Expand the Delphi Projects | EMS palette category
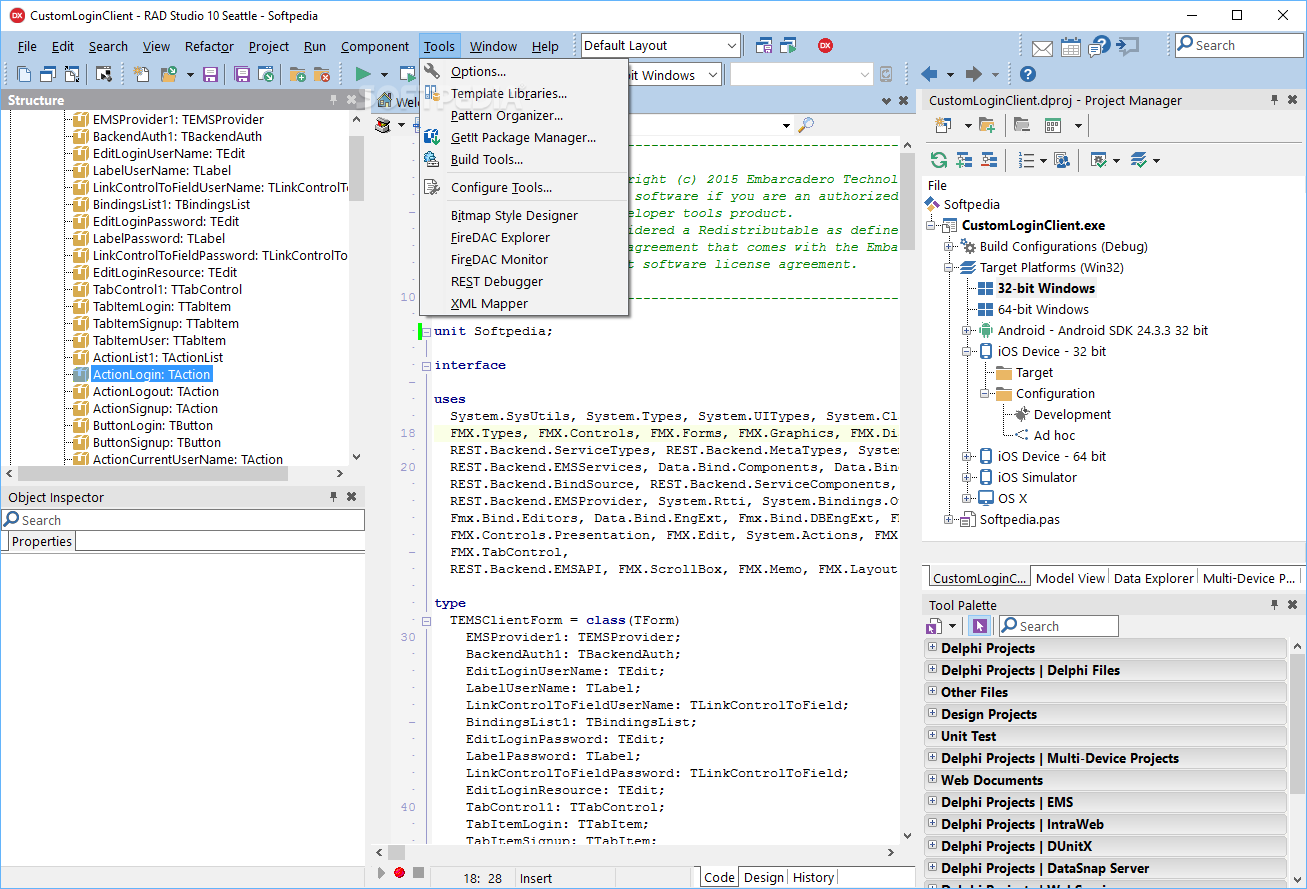 (932, 801)
